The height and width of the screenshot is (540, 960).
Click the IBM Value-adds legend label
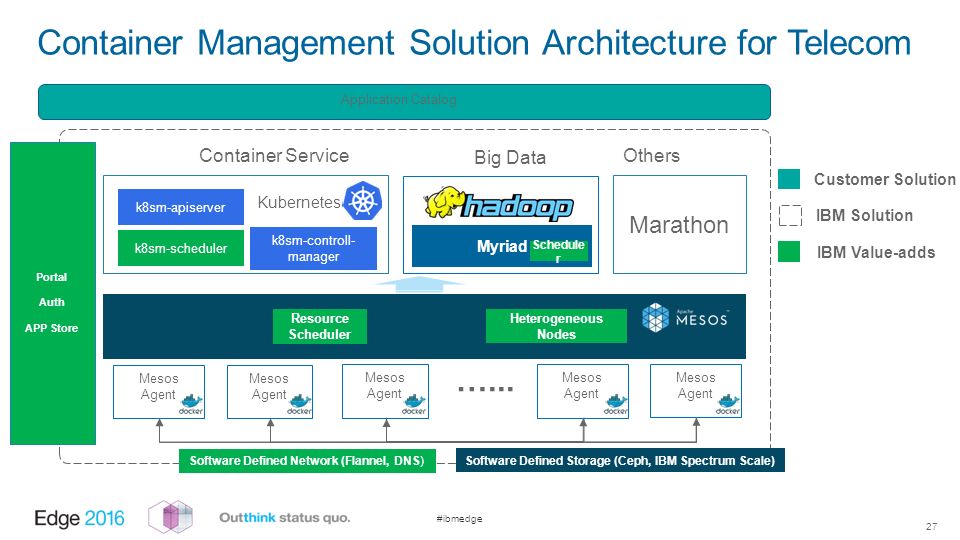876,252
